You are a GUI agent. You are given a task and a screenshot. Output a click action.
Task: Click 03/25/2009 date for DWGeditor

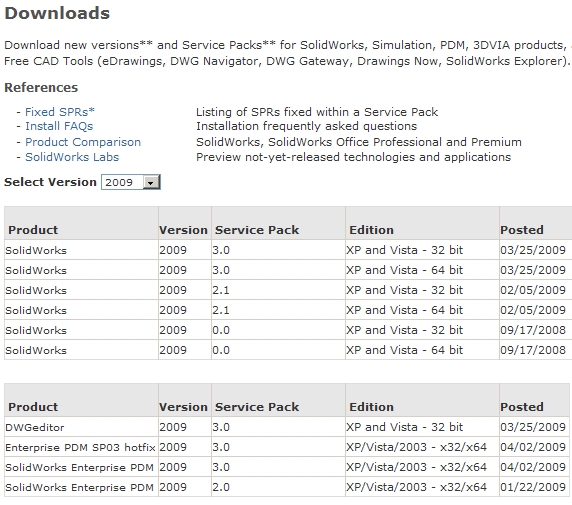coord(533,427)
